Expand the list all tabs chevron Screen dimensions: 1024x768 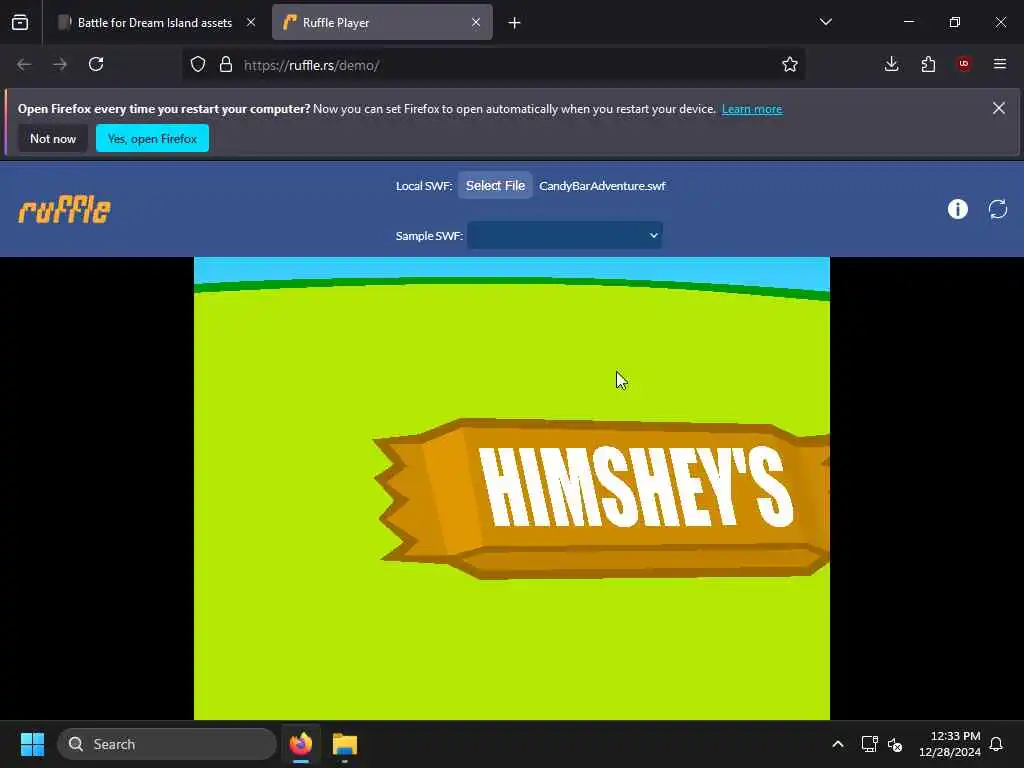click(825, 22)
